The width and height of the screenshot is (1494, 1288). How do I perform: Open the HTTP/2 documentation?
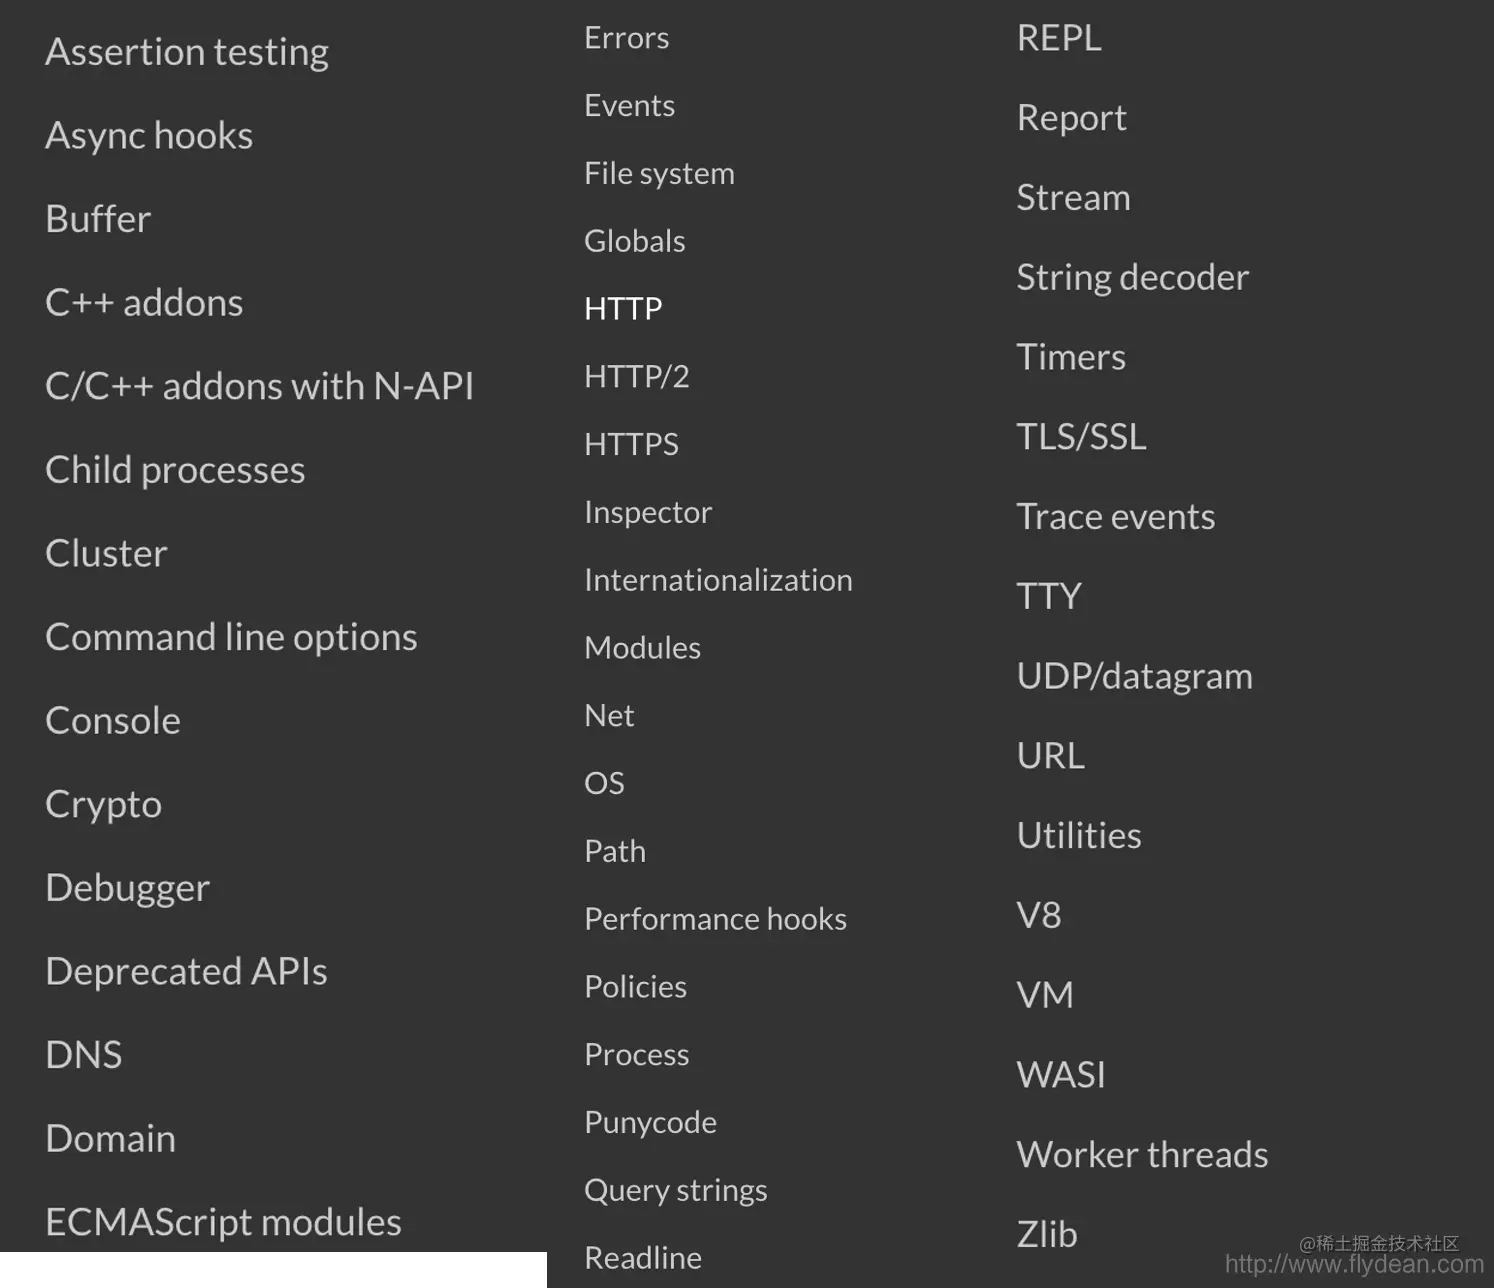click(636, 377)
